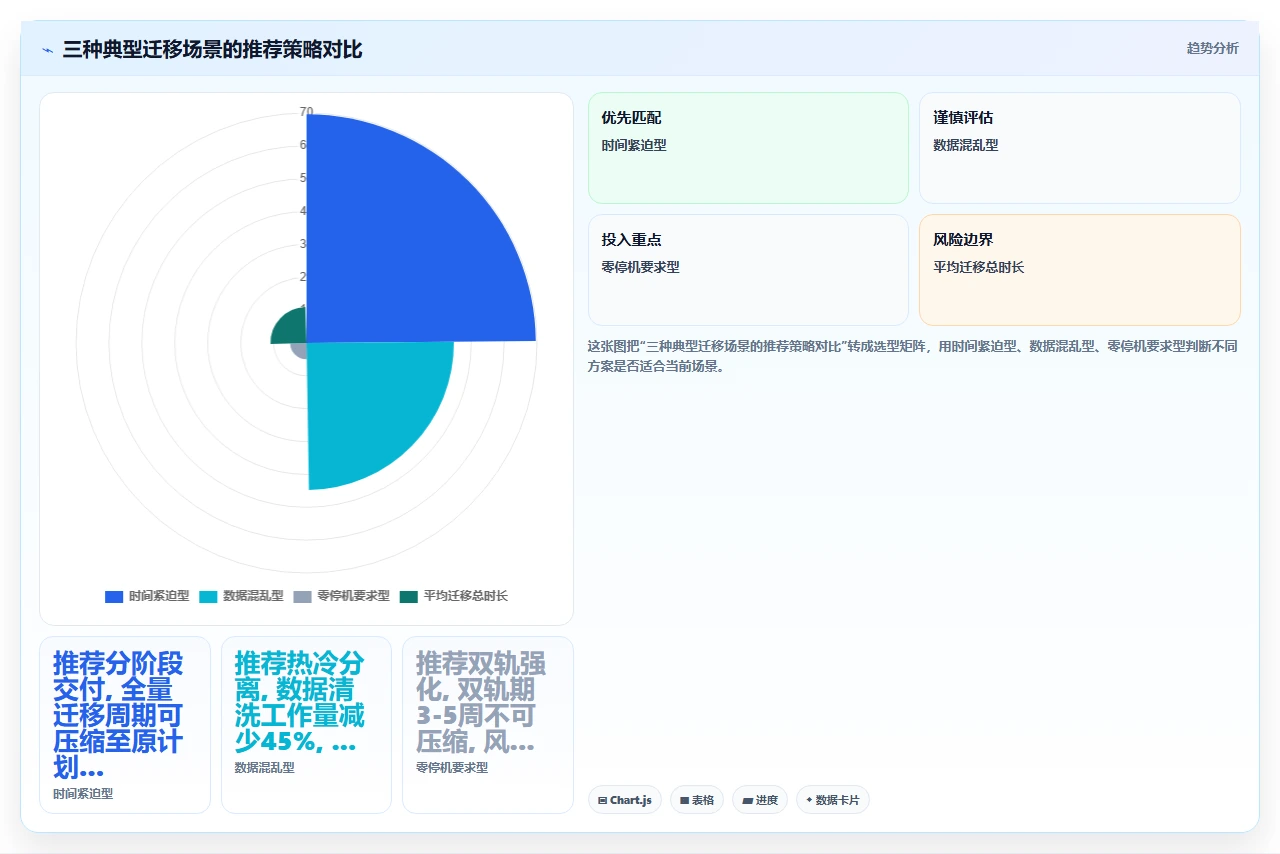1280x854 pixels.
Task: Click the title 三种典型迁移场景的推荐策略对比
Action: pos(212,49)
